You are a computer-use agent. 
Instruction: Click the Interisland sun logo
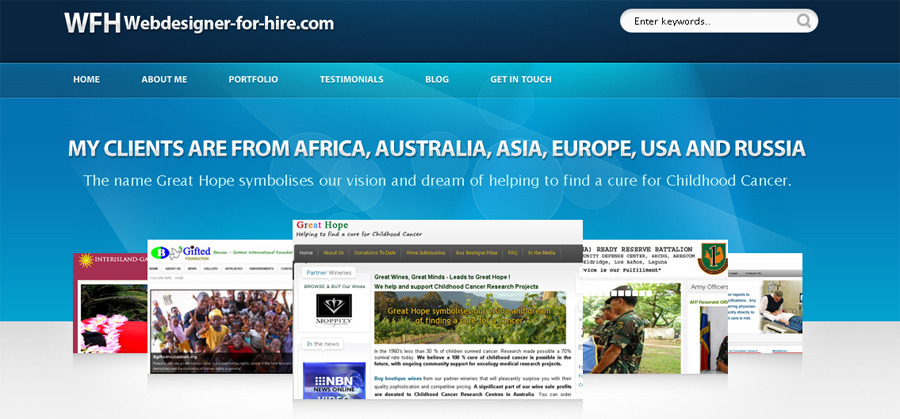86,260
